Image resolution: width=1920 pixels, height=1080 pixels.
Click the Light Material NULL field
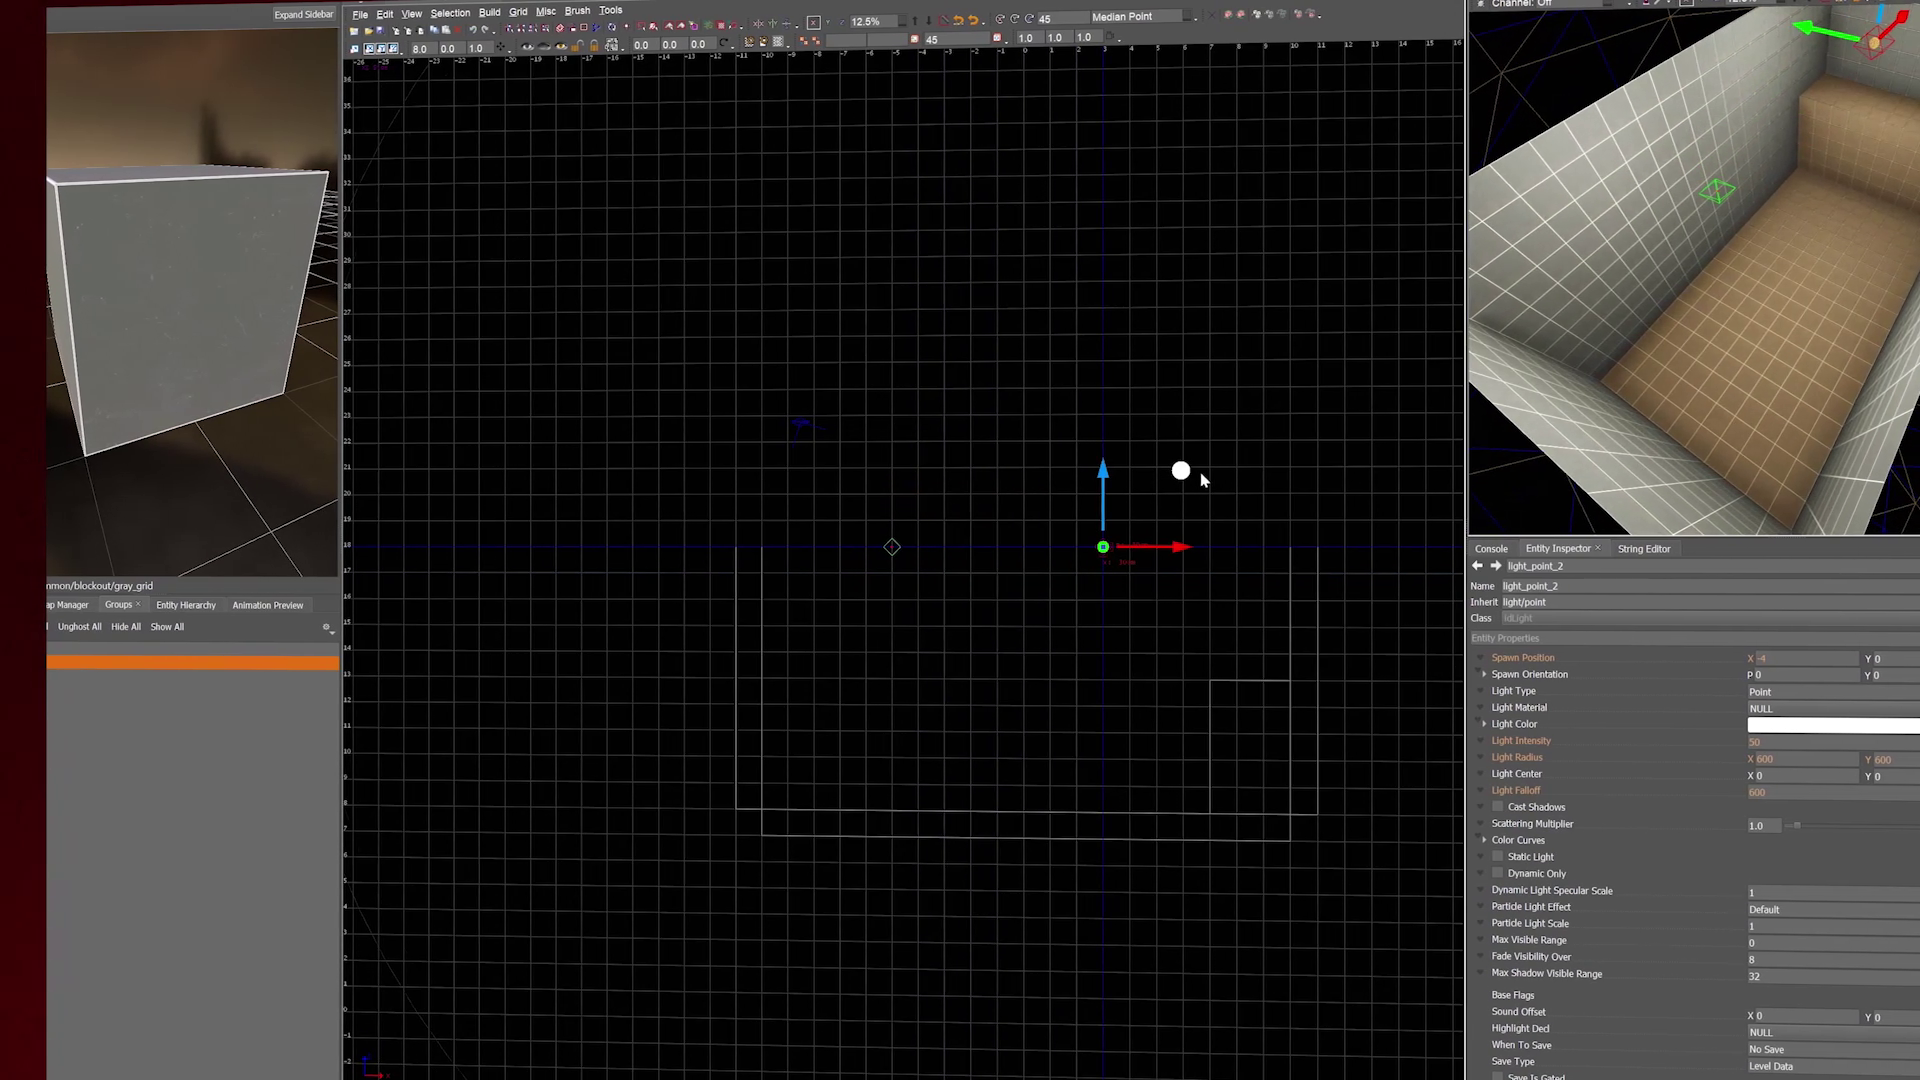tap(1833, 709)
